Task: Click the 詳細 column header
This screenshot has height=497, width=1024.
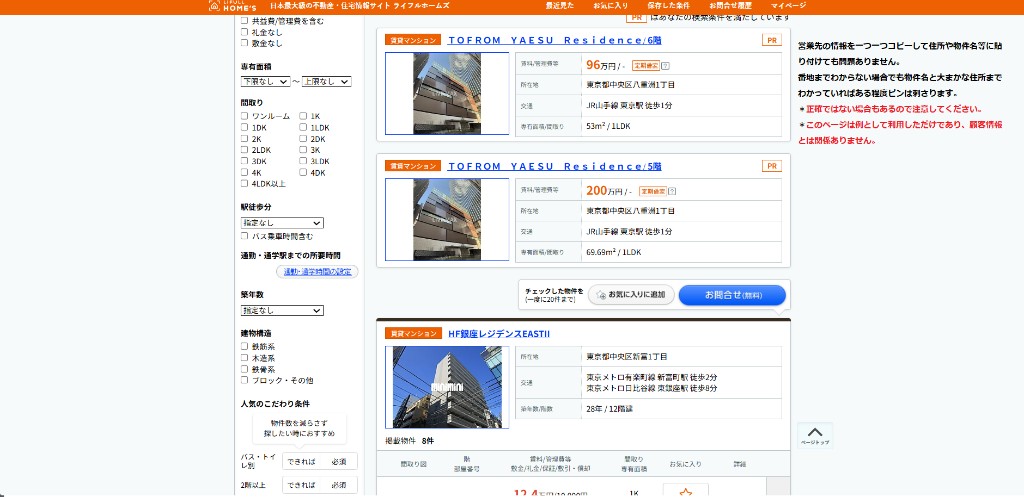Action: coord(739,464)
